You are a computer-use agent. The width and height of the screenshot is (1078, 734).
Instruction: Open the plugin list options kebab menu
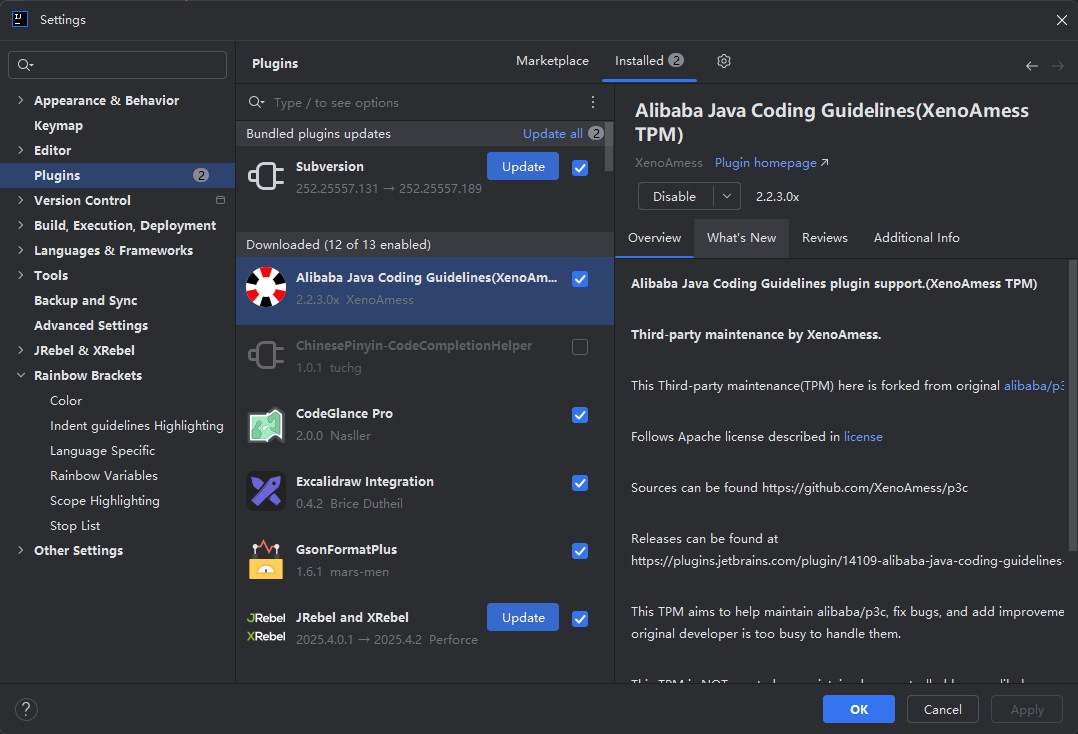(x=593, y=102)
